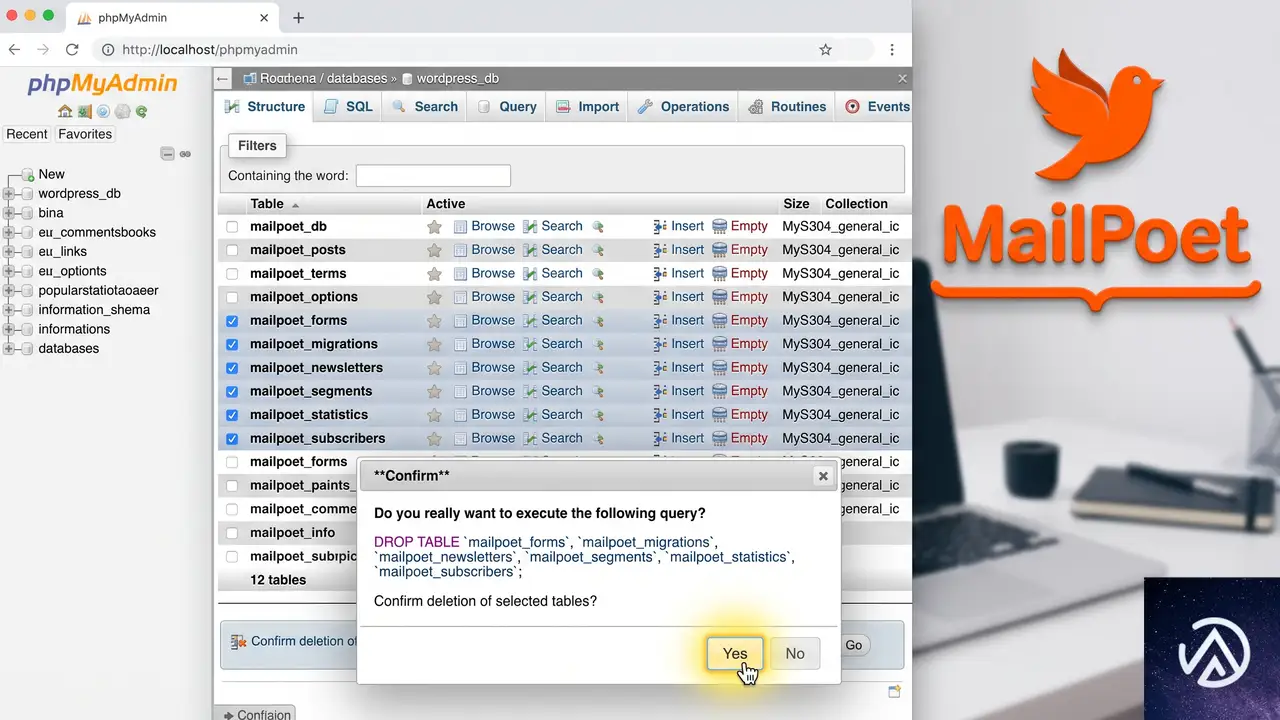Click the browser address bar URL

210,49
